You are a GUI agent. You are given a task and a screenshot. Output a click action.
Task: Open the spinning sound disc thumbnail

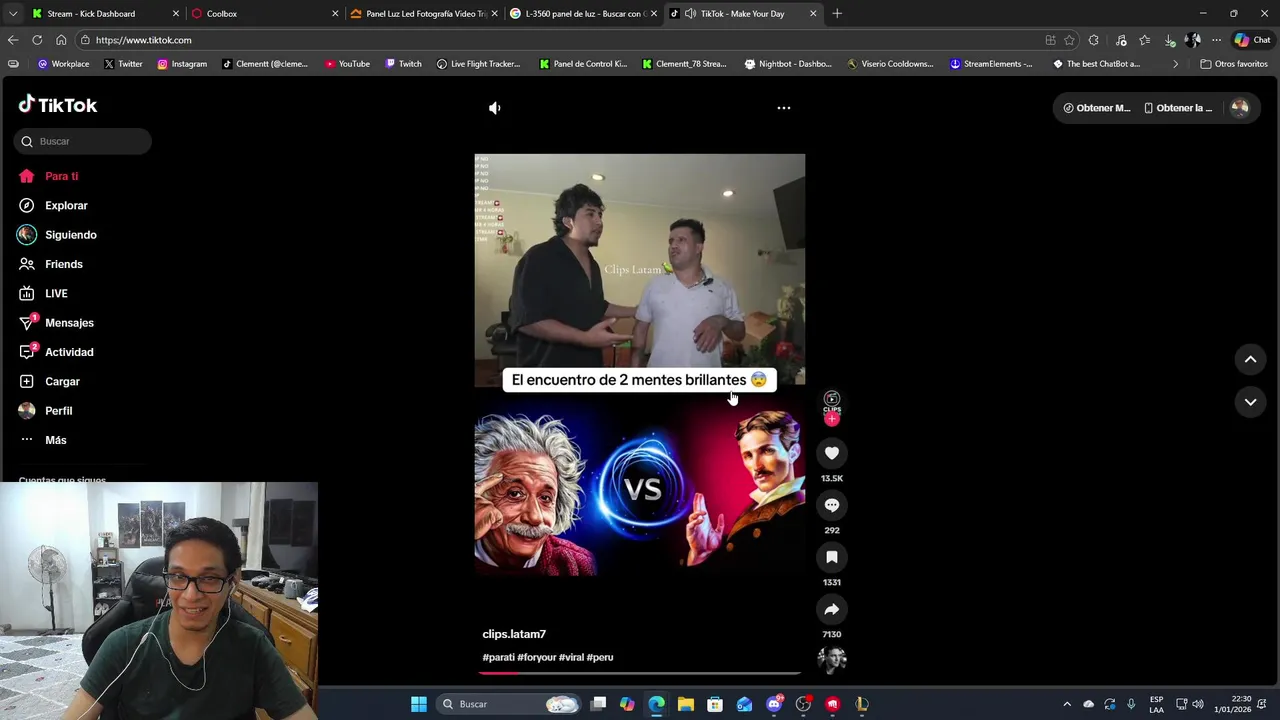tap(832, 659)
